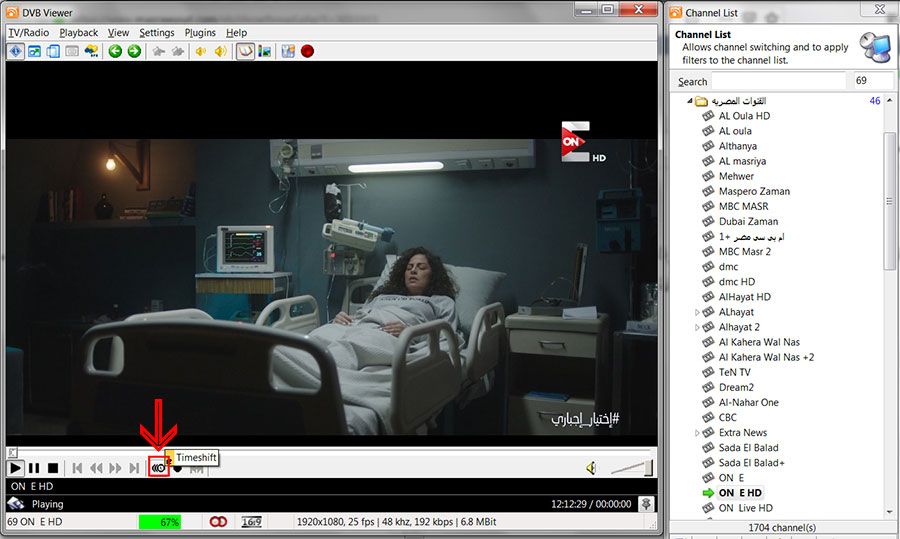900x539 pixels.
Task: Open the Help menu
Action: tap(236, 33)
